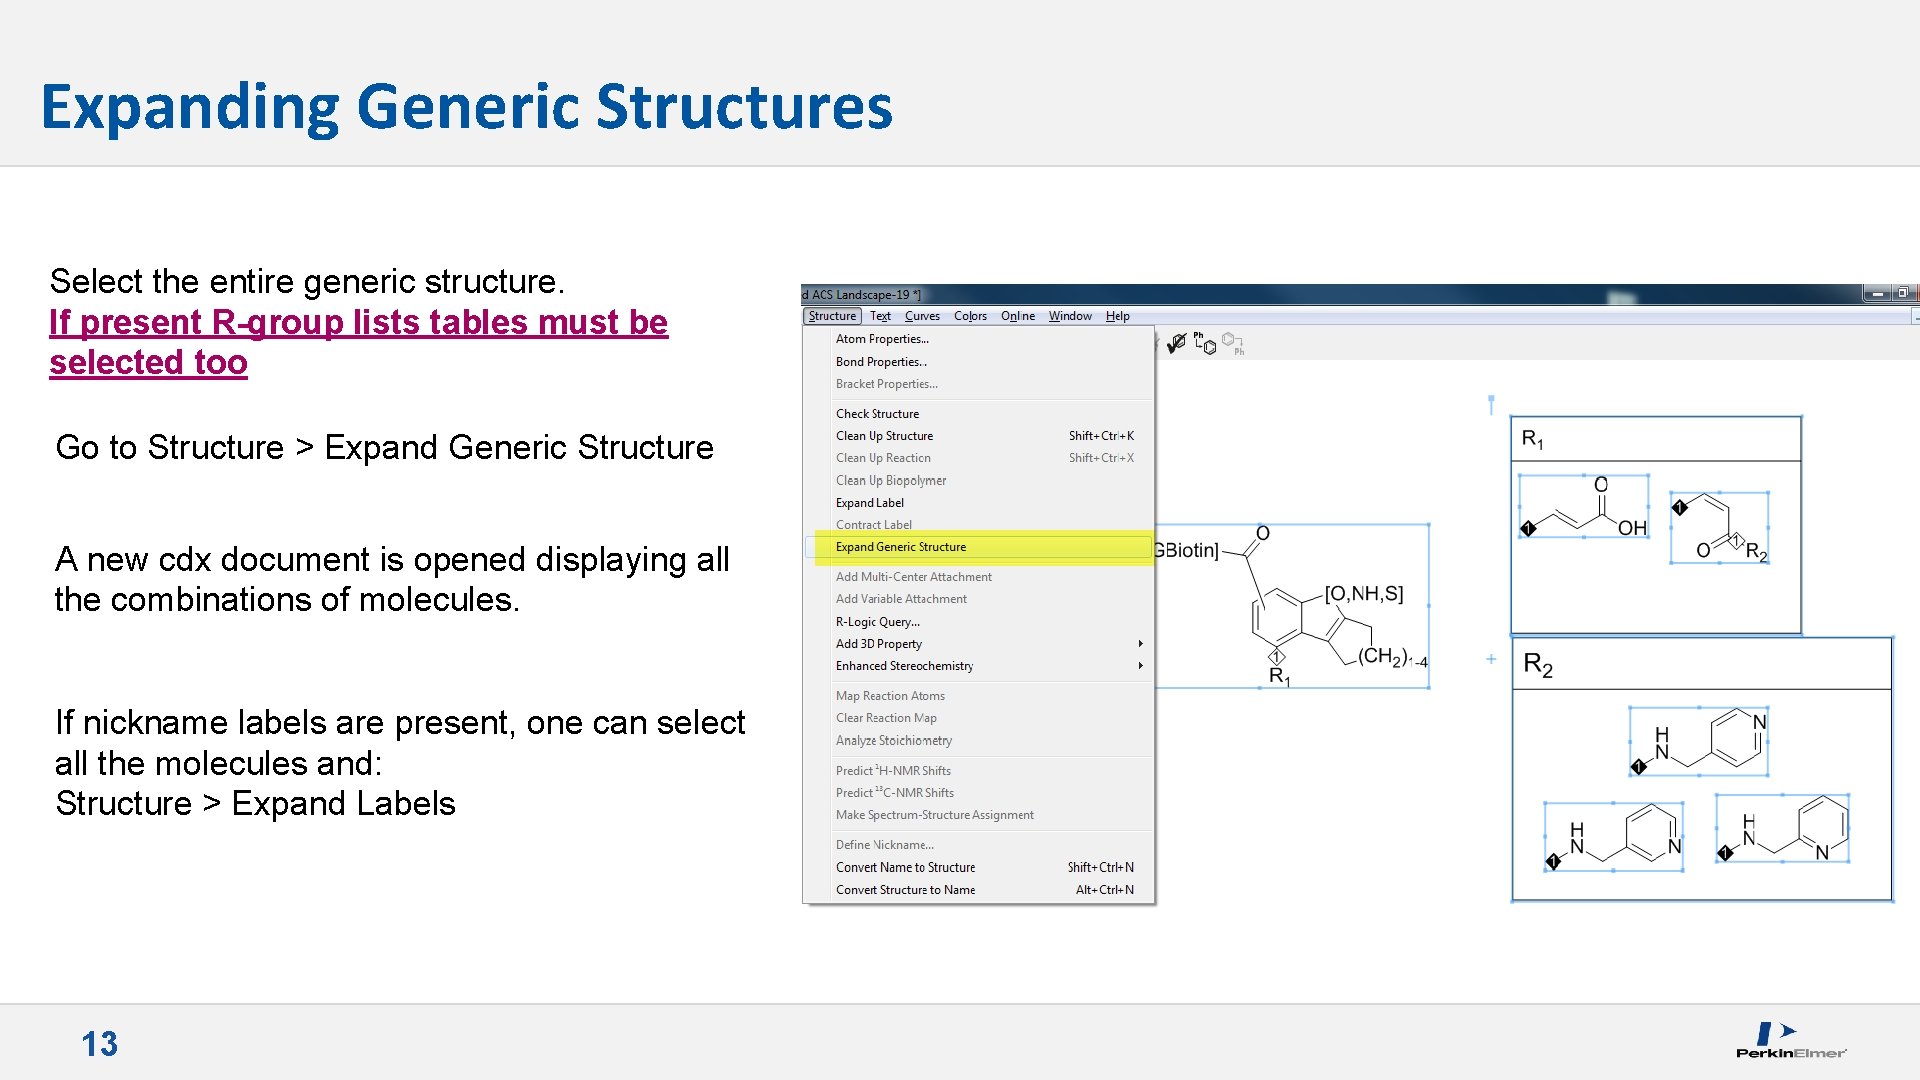This screenshot has height=1080, width=1920.
Task: Click the R-Logic Query menu item
Action: pos(877,622)
